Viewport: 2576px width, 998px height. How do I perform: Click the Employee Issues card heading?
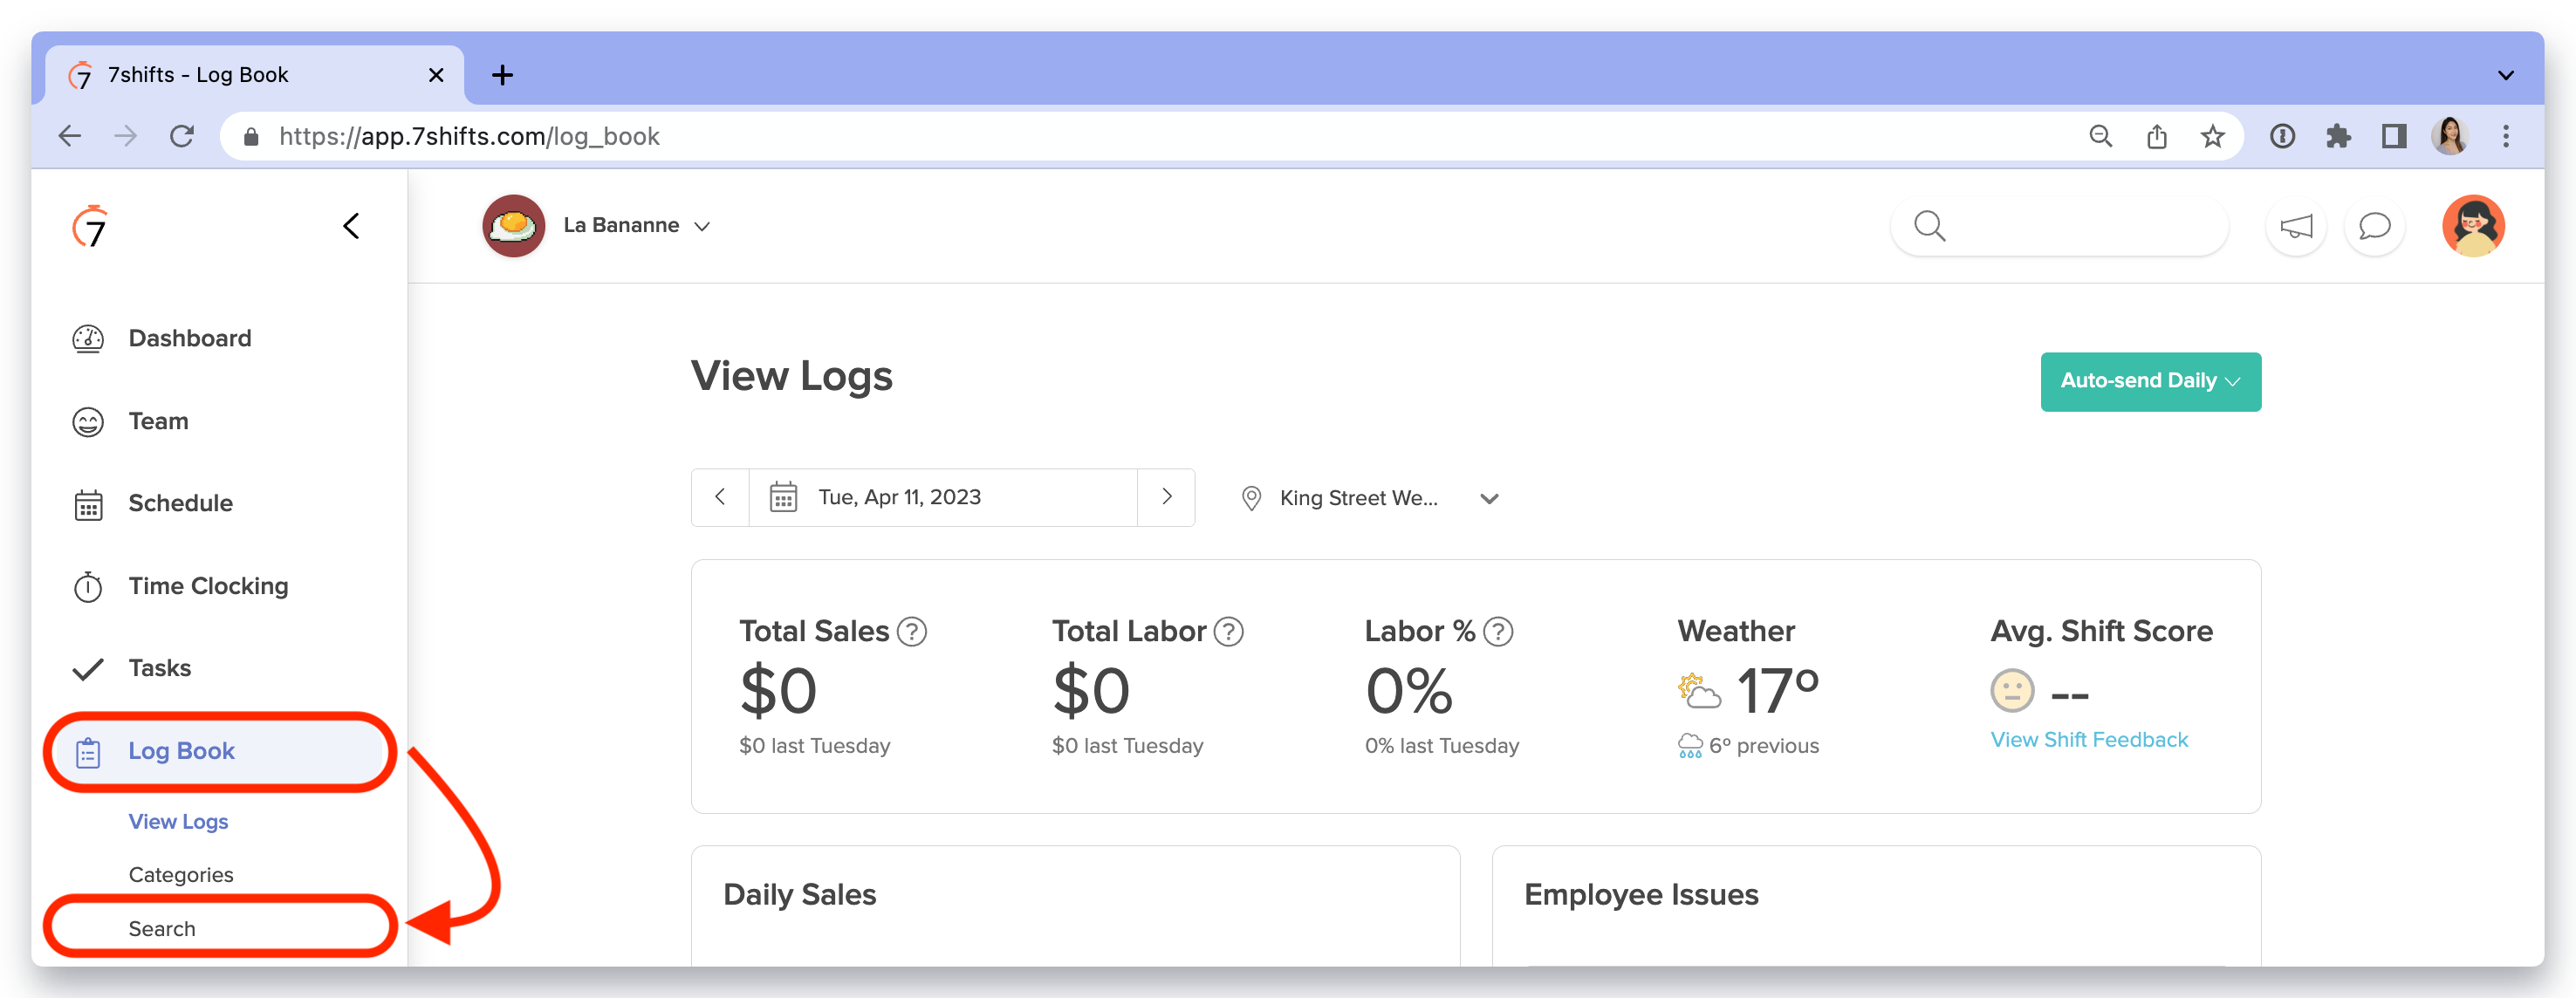(1641, 895)
